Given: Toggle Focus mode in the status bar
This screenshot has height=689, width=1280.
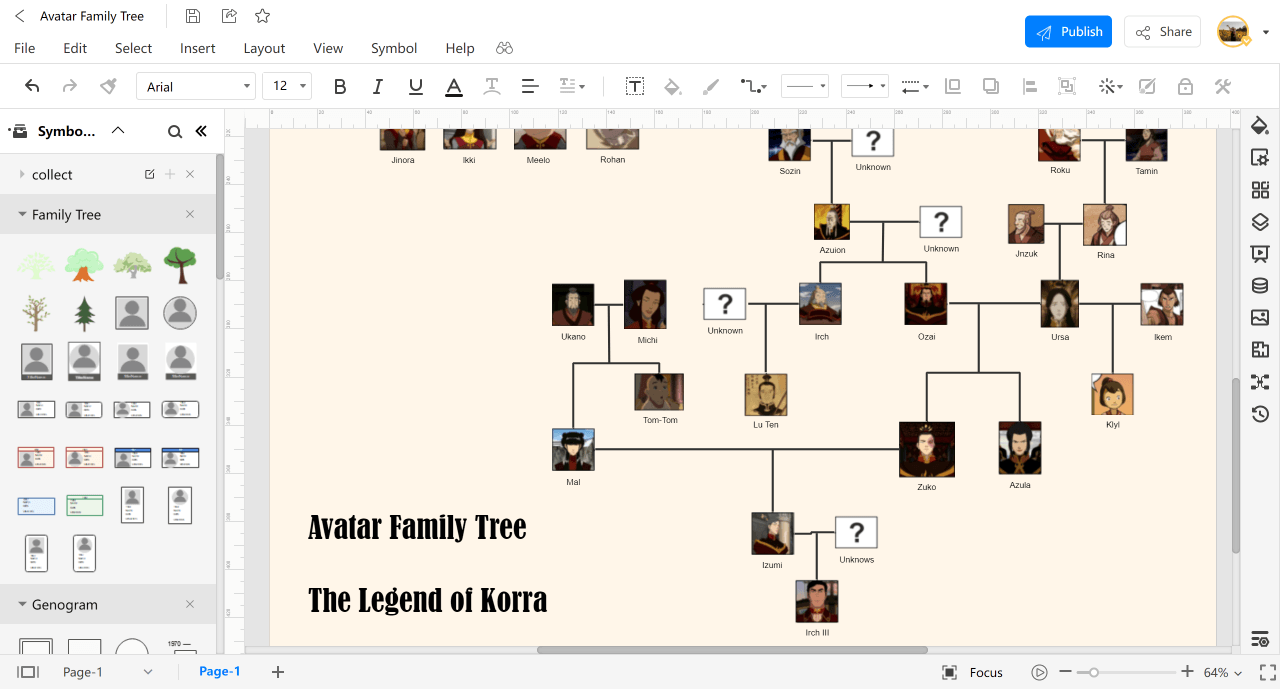Looking at the screenshot, I should (x=973, y=672).
